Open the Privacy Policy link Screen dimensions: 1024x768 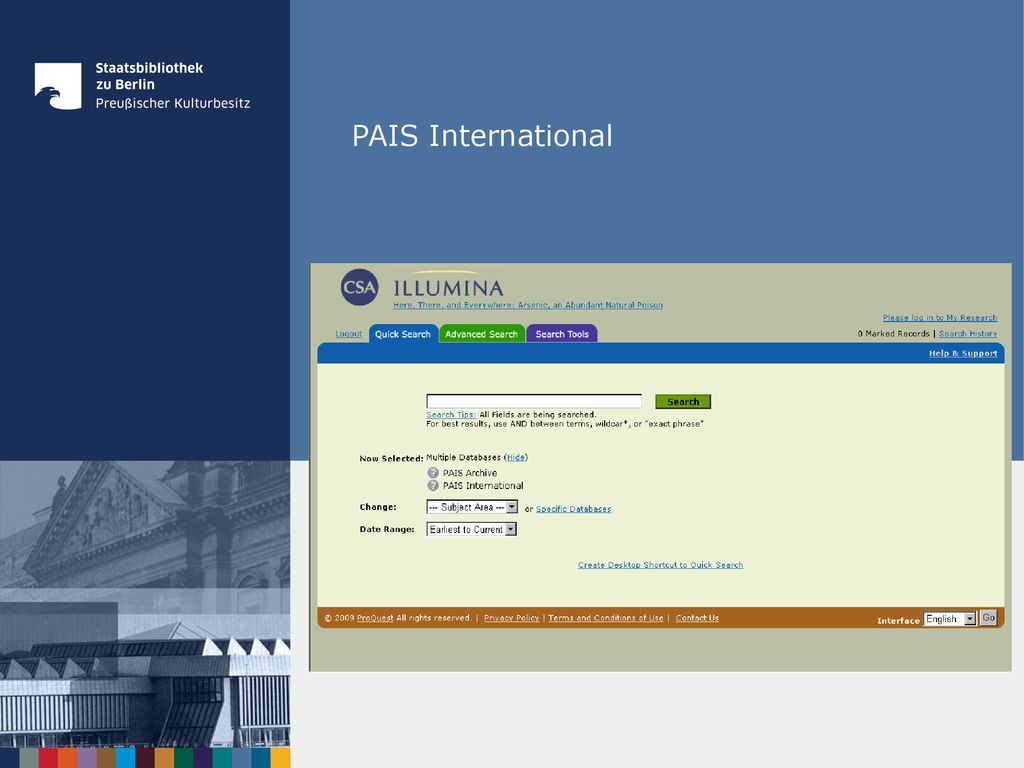pyautogui.click(x=511, y=618)
